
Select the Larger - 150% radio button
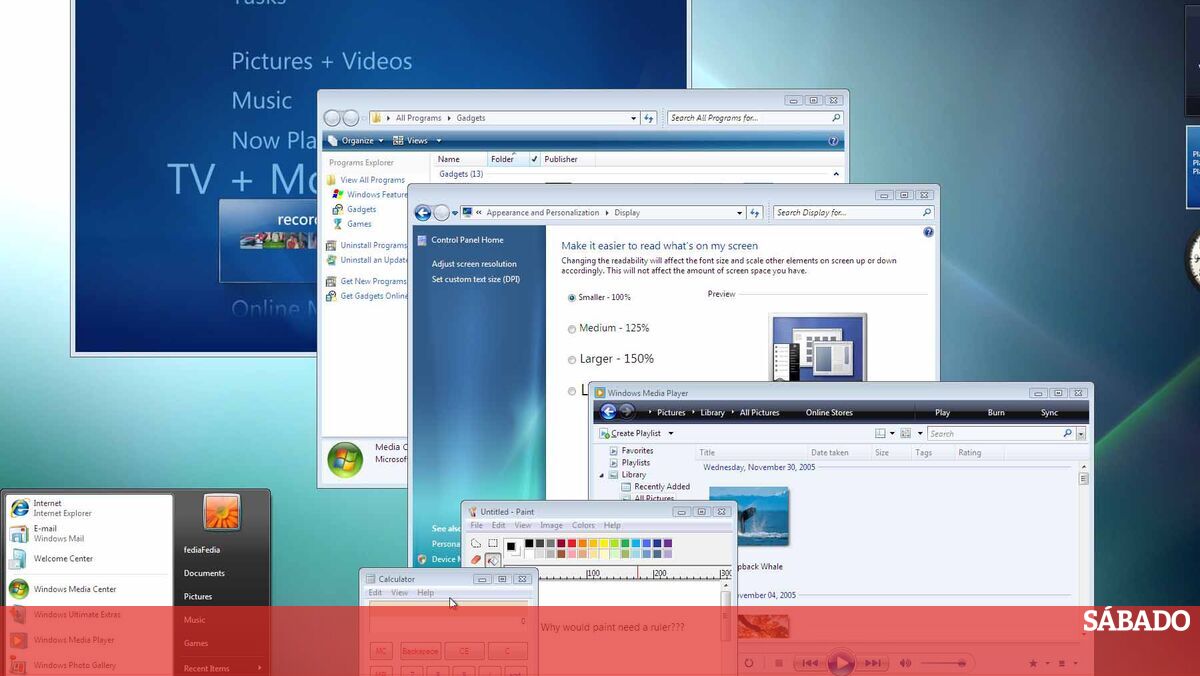tap(572, 360)
